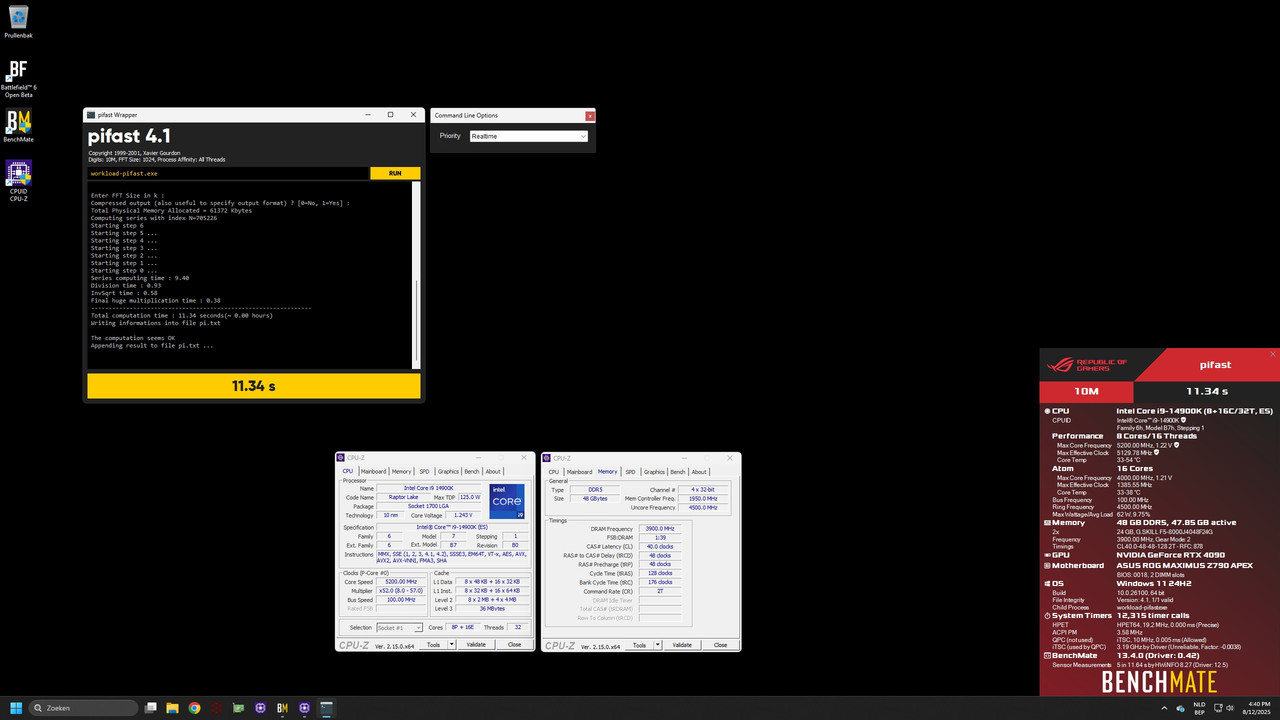Open Google Chrome from the taskbar
The image size is (1280, 720).
194,708
